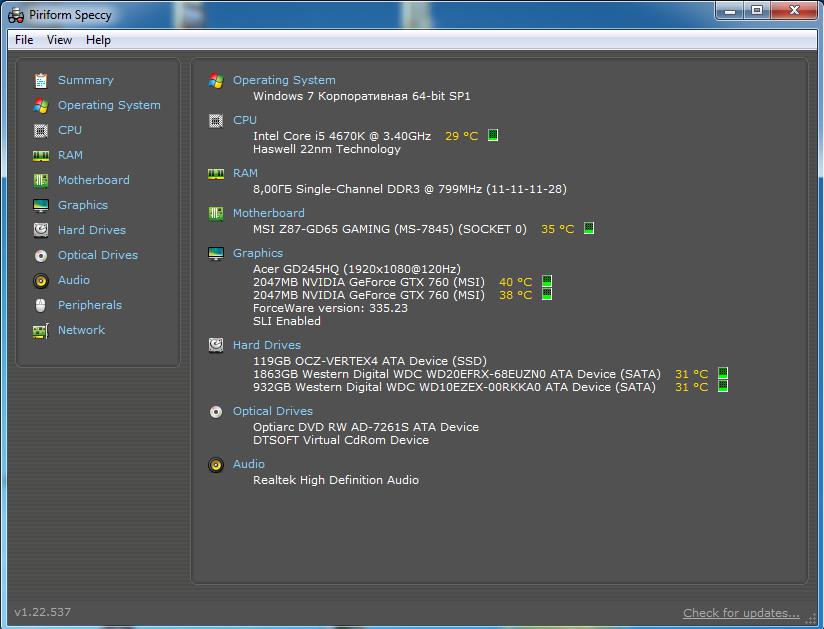The width and height of the screenshot is (824, 629).
Task: Click the Network card icon in sidebar
Action: 40,331
